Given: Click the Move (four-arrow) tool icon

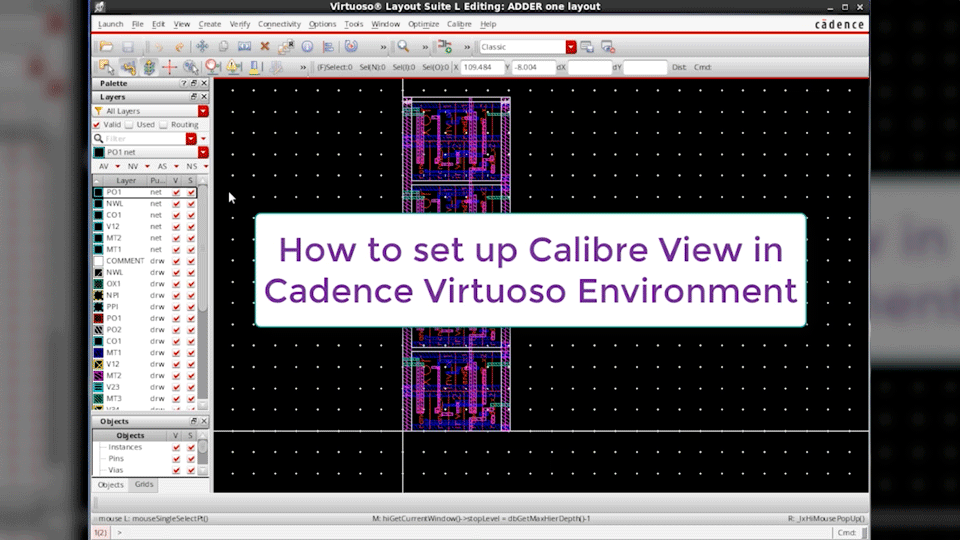Looking at the screenshot, I should point(202,47).
